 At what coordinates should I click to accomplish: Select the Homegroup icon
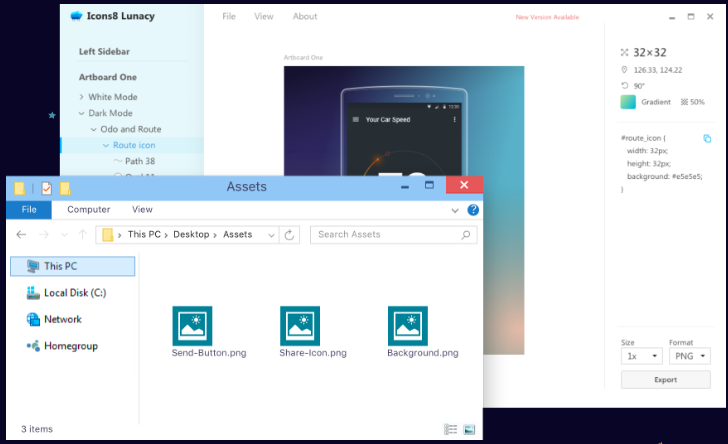point(33,346)
